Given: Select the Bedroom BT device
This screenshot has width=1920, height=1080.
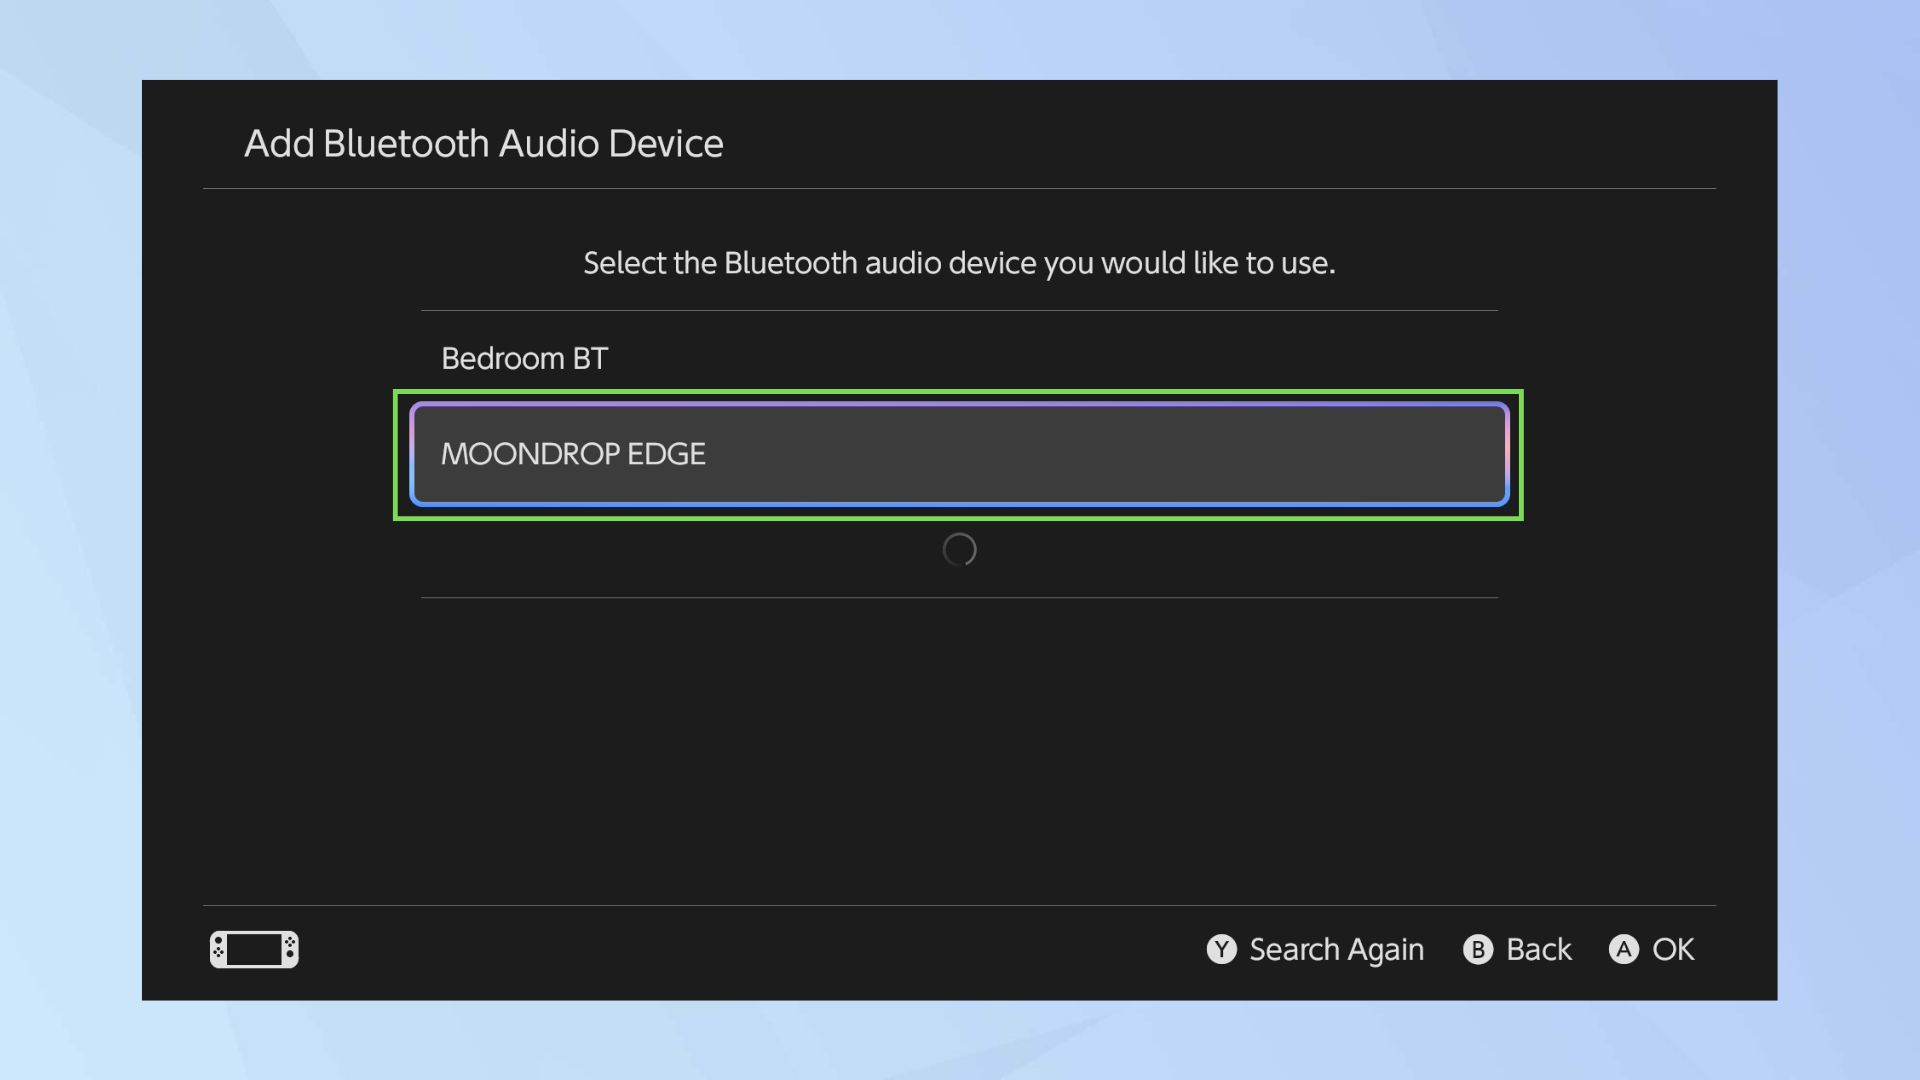Looking at the screenshot, I should click(524, 358).
